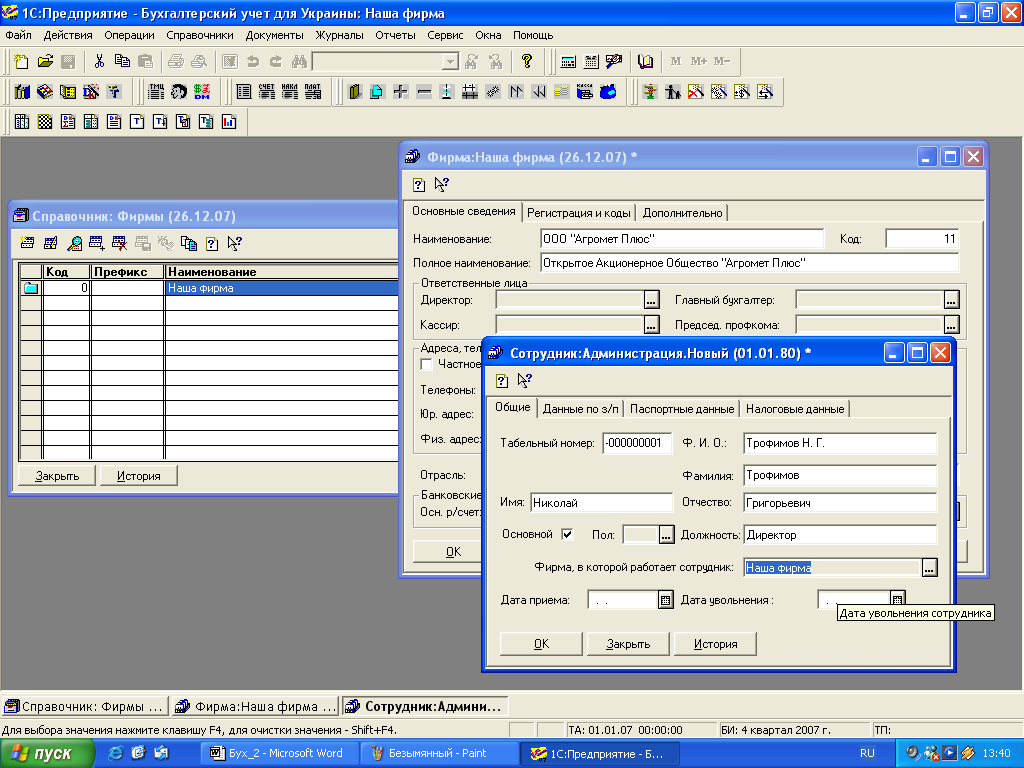Switch to the Данные по з/п tab
Screen dimensions: 1024x768
(x=580, y=409)
